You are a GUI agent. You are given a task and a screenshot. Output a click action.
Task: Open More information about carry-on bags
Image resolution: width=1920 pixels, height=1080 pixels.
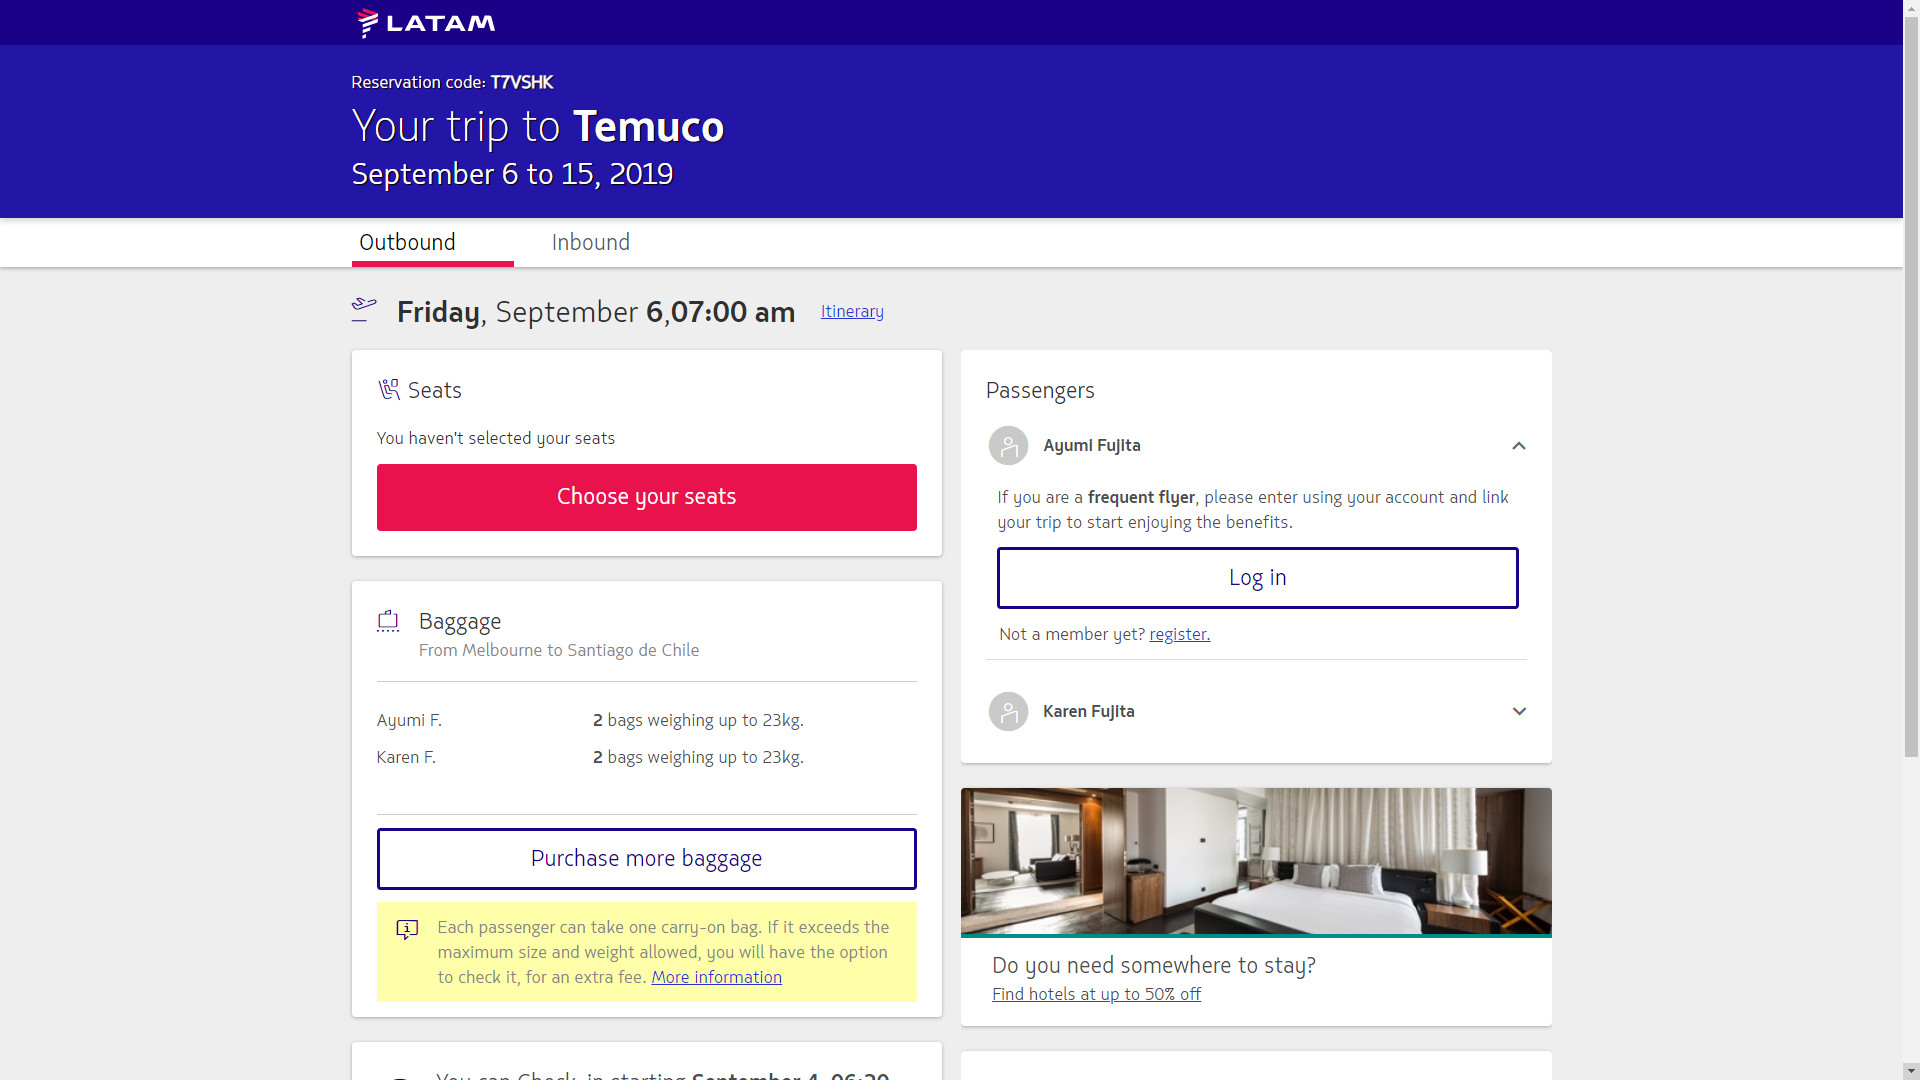pyautogui.click(x=716, y=978)
